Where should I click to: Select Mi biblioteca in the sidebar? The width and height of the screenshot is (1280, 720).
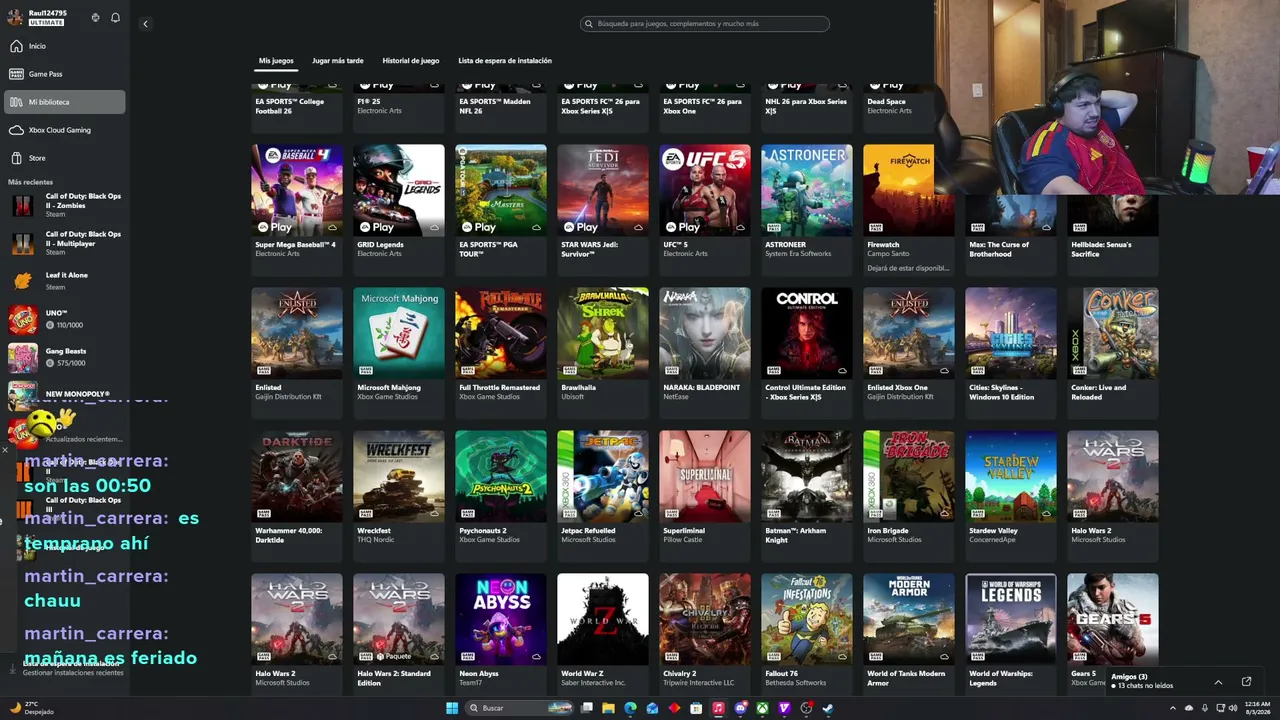pyautogui.click(x=66, y=102)
